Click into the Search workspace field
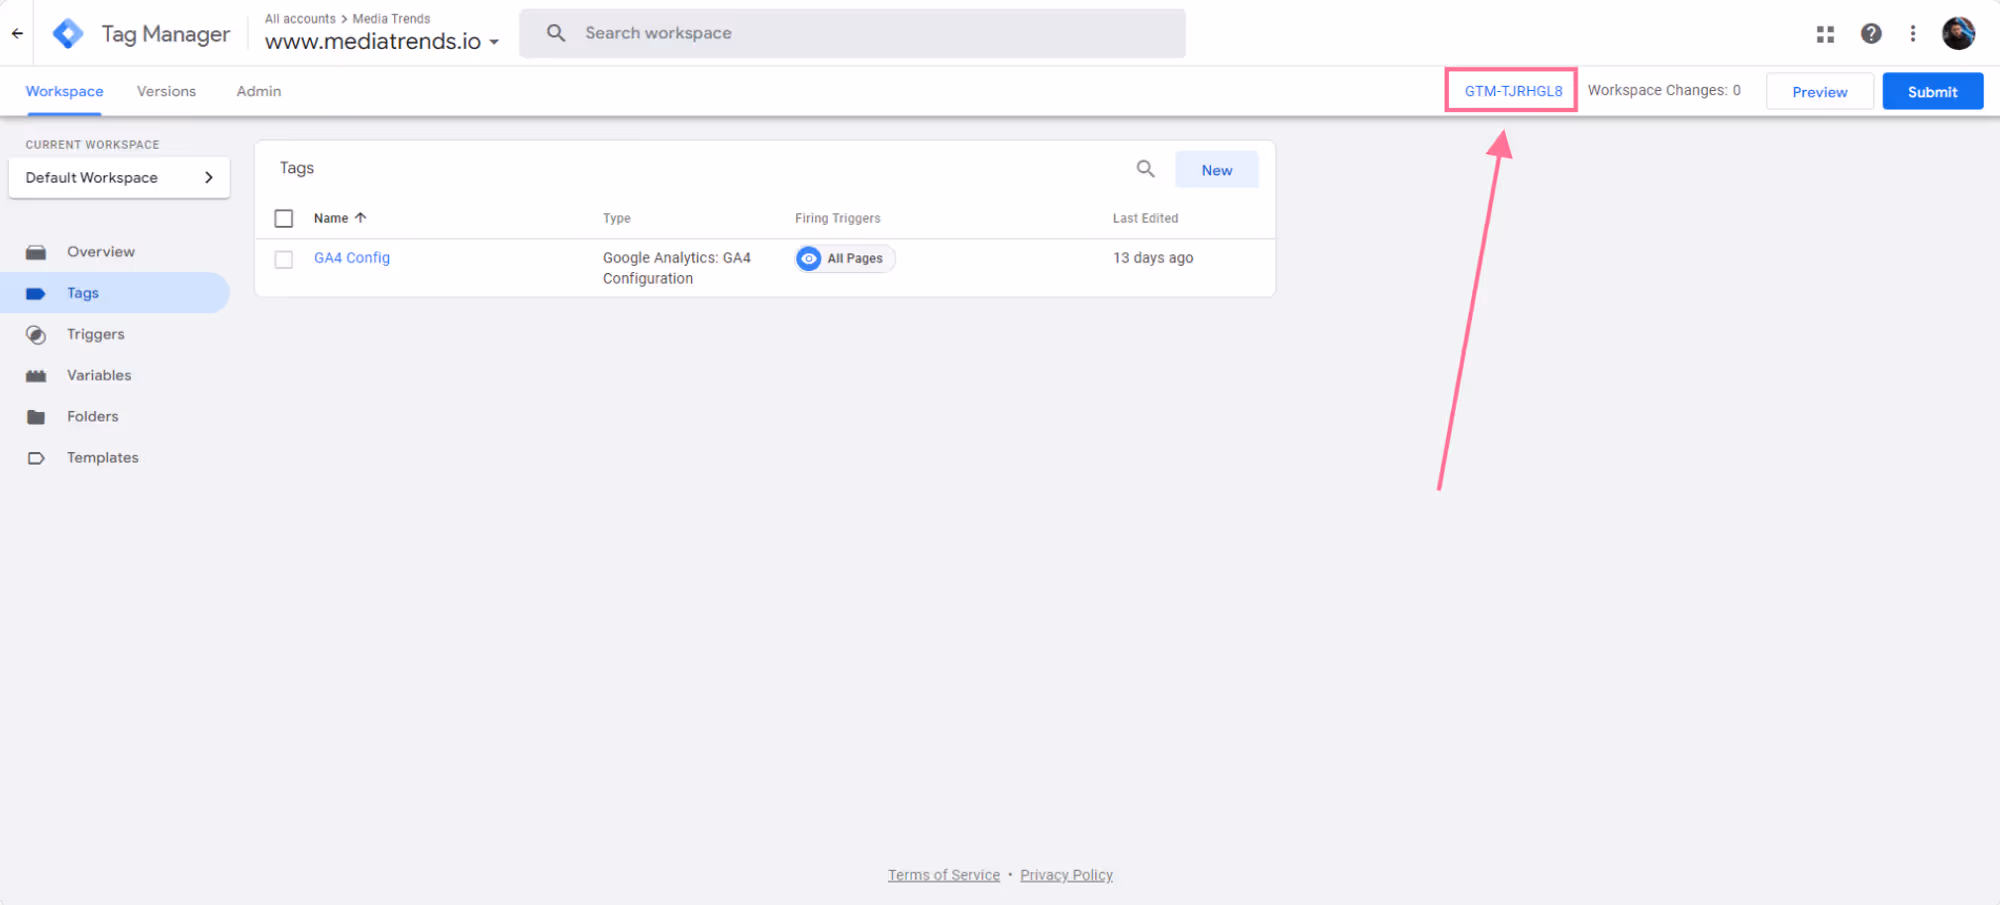This screenshot has width=2000, height=905. click(x=852, y=33)
